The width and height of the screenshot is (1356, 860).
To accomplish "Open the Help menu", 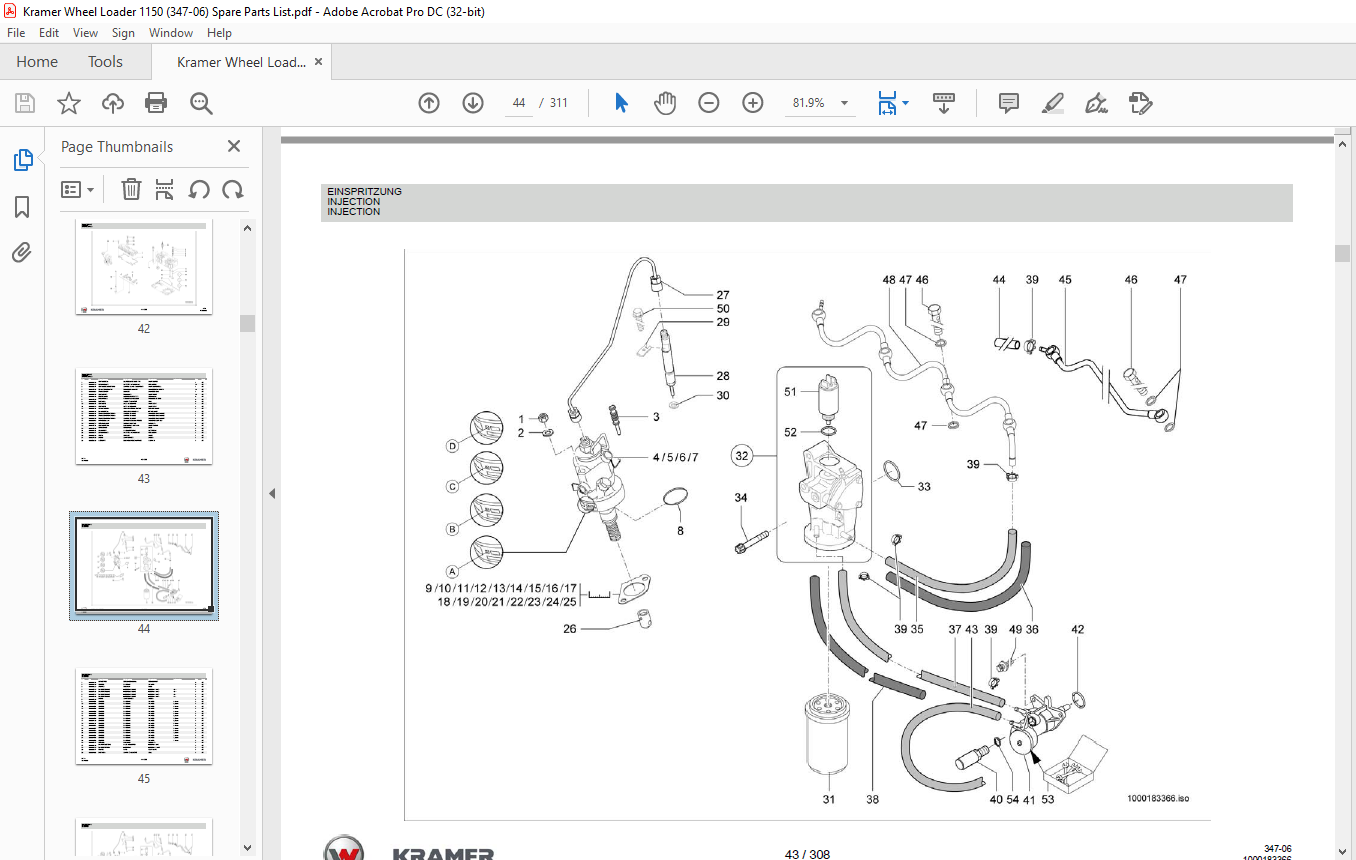I will coord(219,33).
